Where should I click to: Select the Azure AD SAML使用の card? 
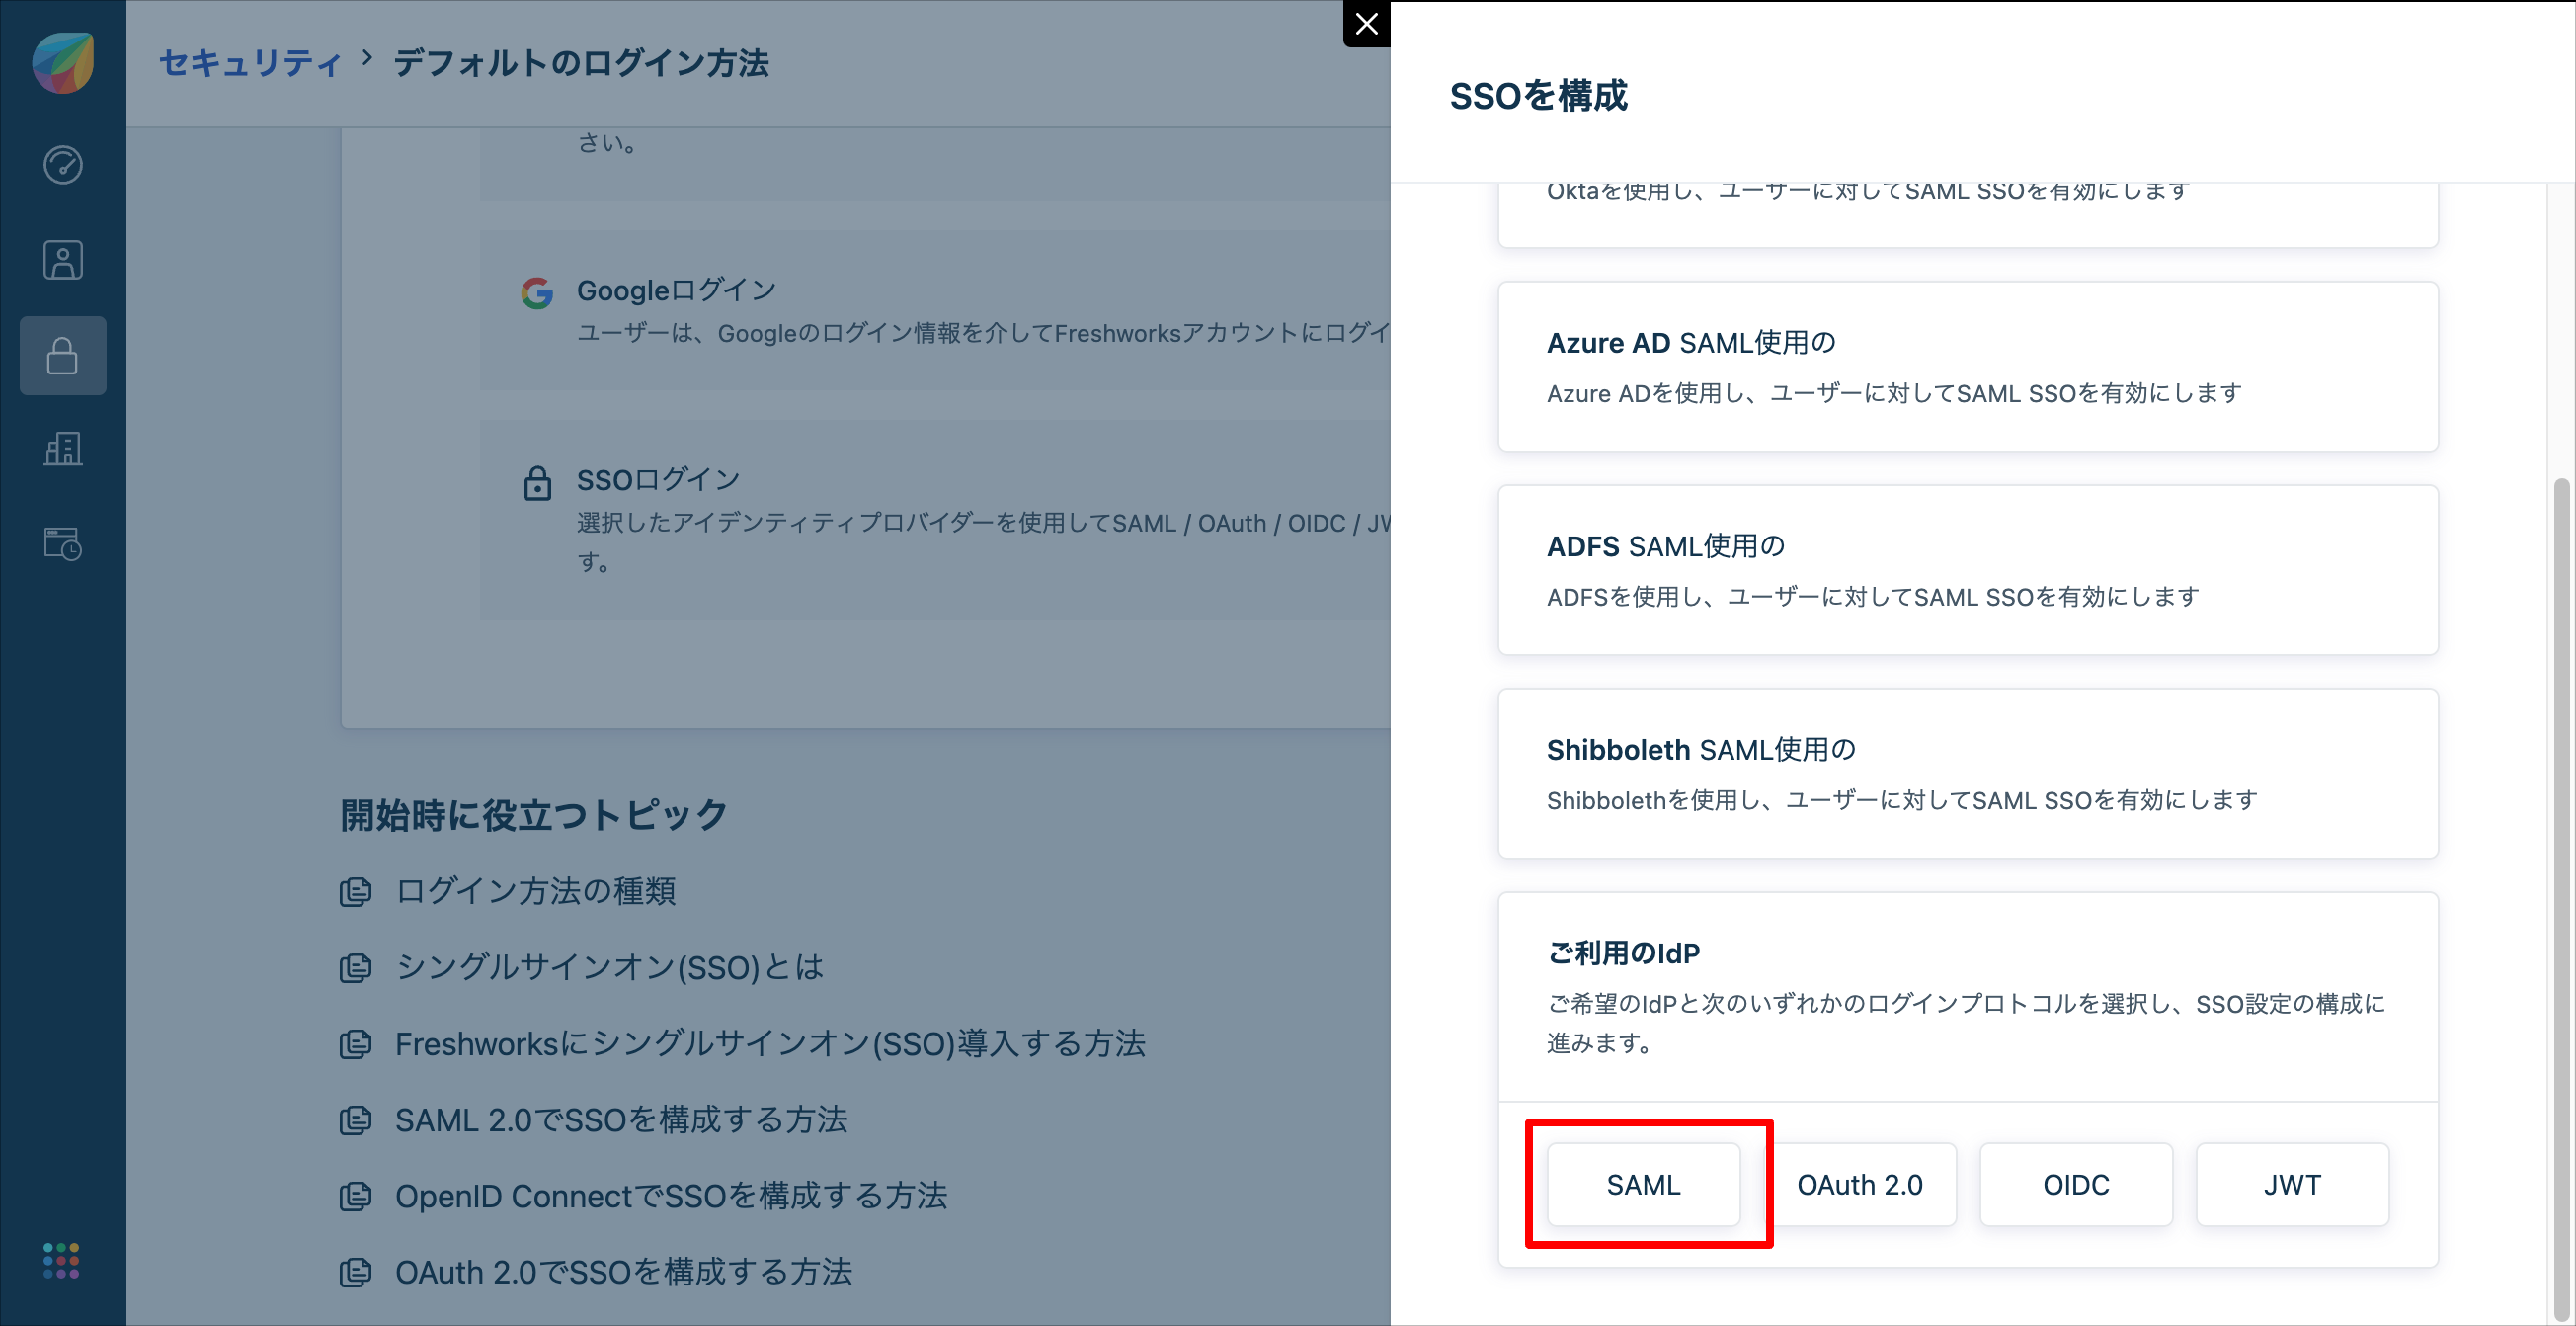tap(1968, 366)
